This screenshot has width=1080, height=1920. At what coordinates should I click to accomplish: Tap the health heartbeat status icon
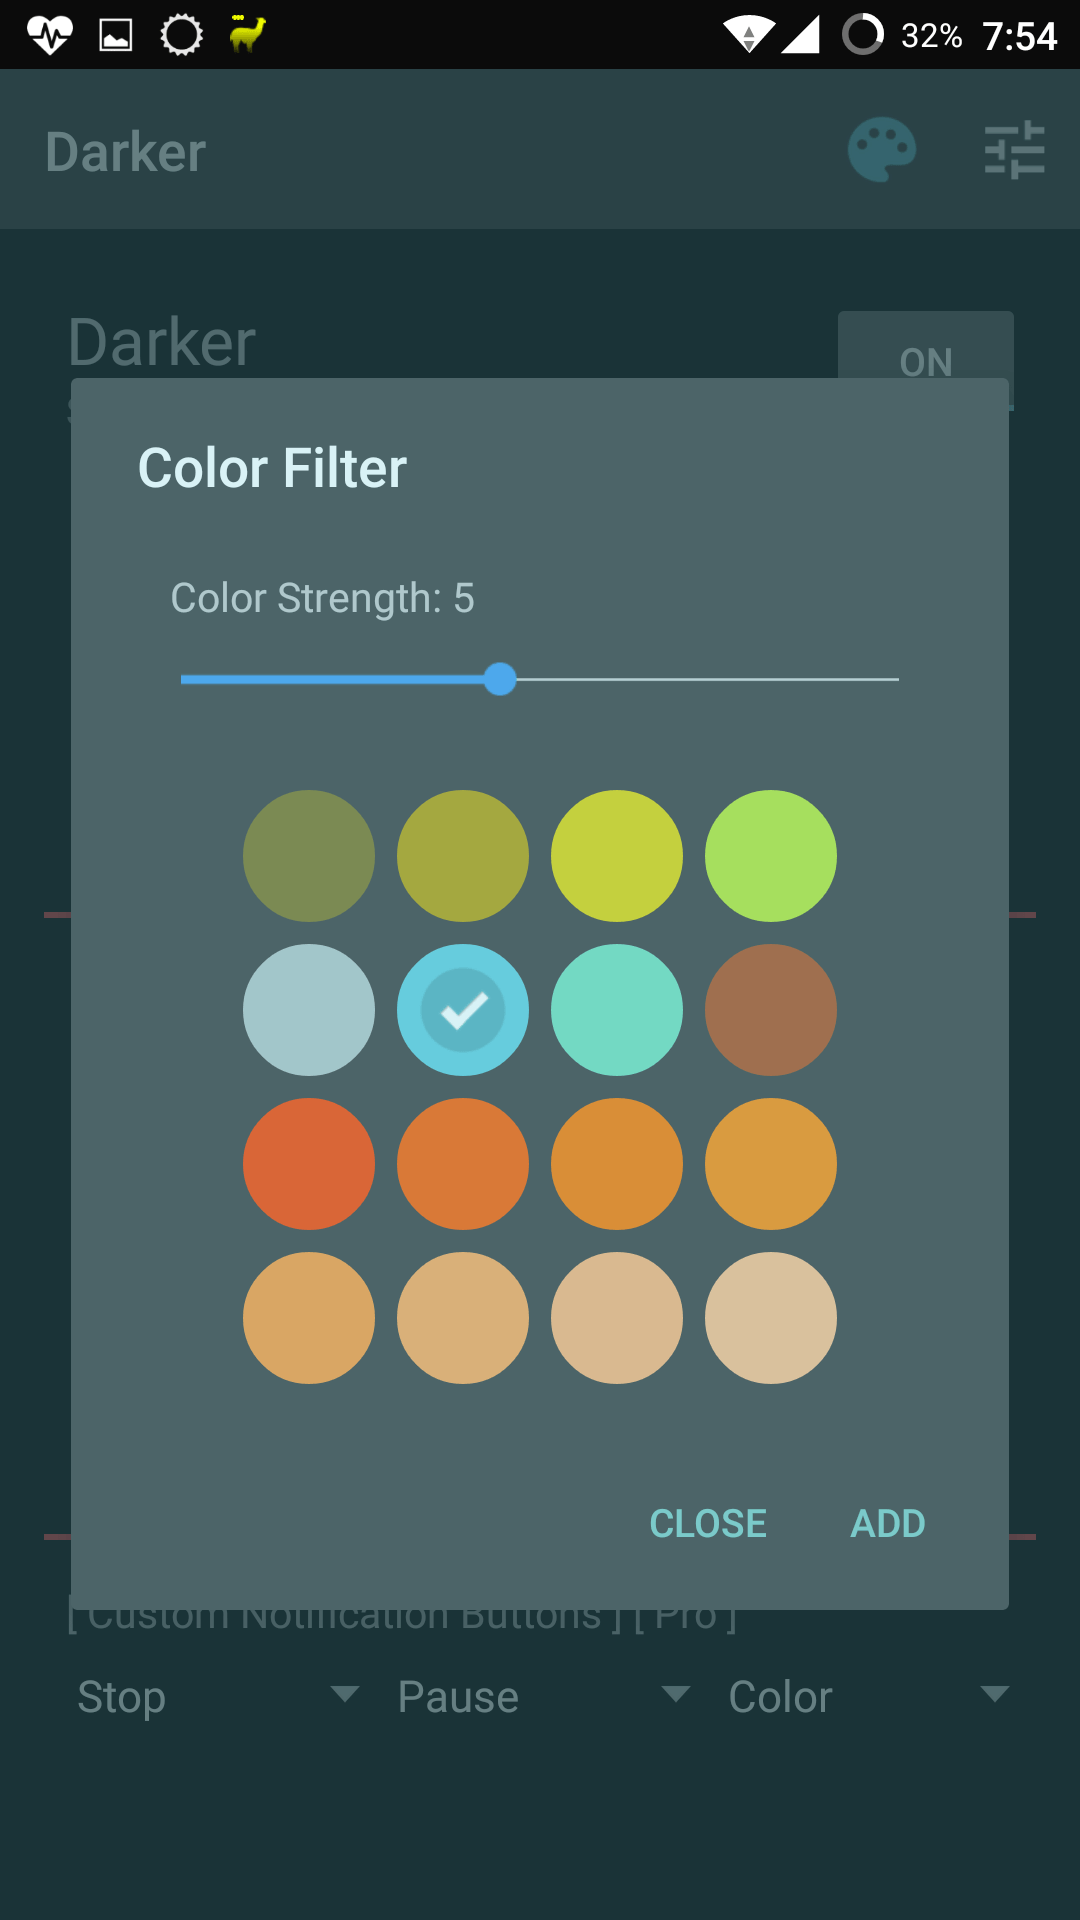click(49, 35)
